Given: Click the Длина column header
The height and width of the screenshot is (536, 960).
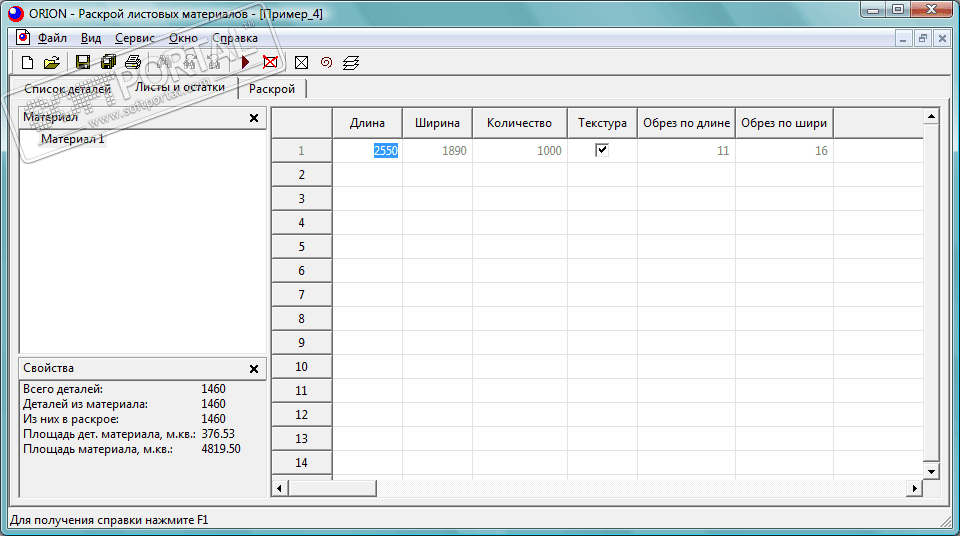Looking at the screenshot, I should pyautogui.click(x=367, y=123).
